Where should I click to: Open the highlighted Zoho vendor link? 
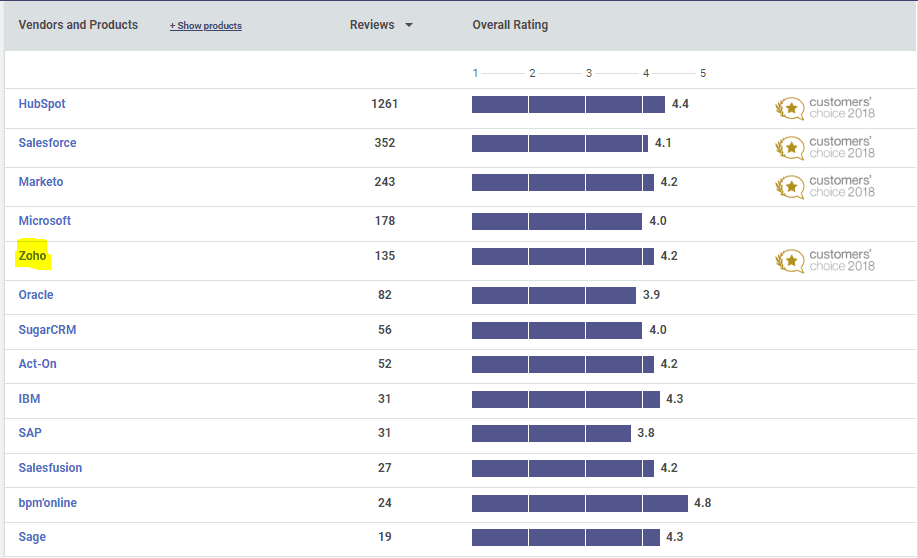click(x=32, y=256)
